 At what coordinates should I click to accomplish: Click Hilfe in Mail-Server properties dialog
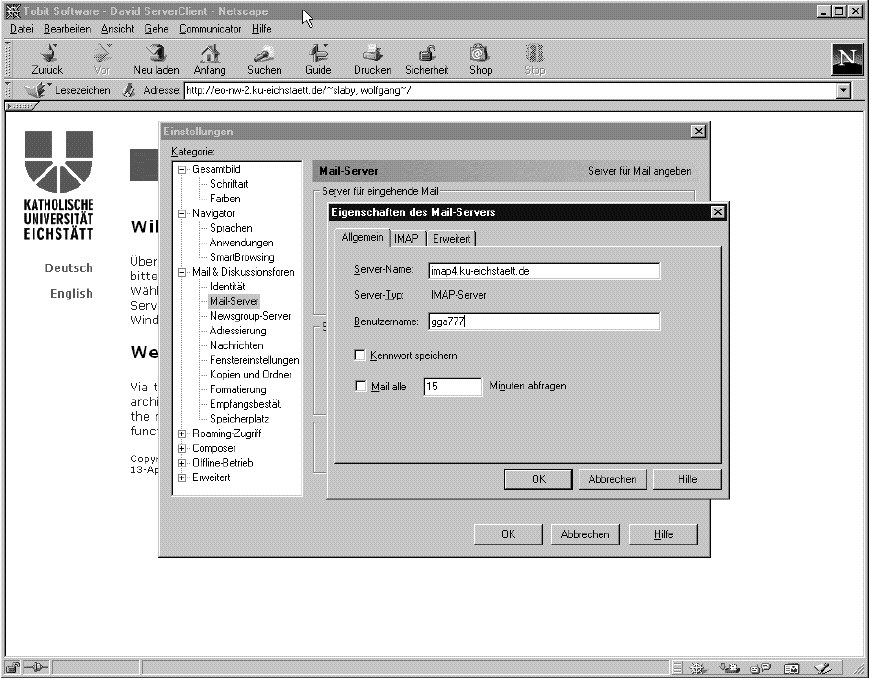[687, 479]
